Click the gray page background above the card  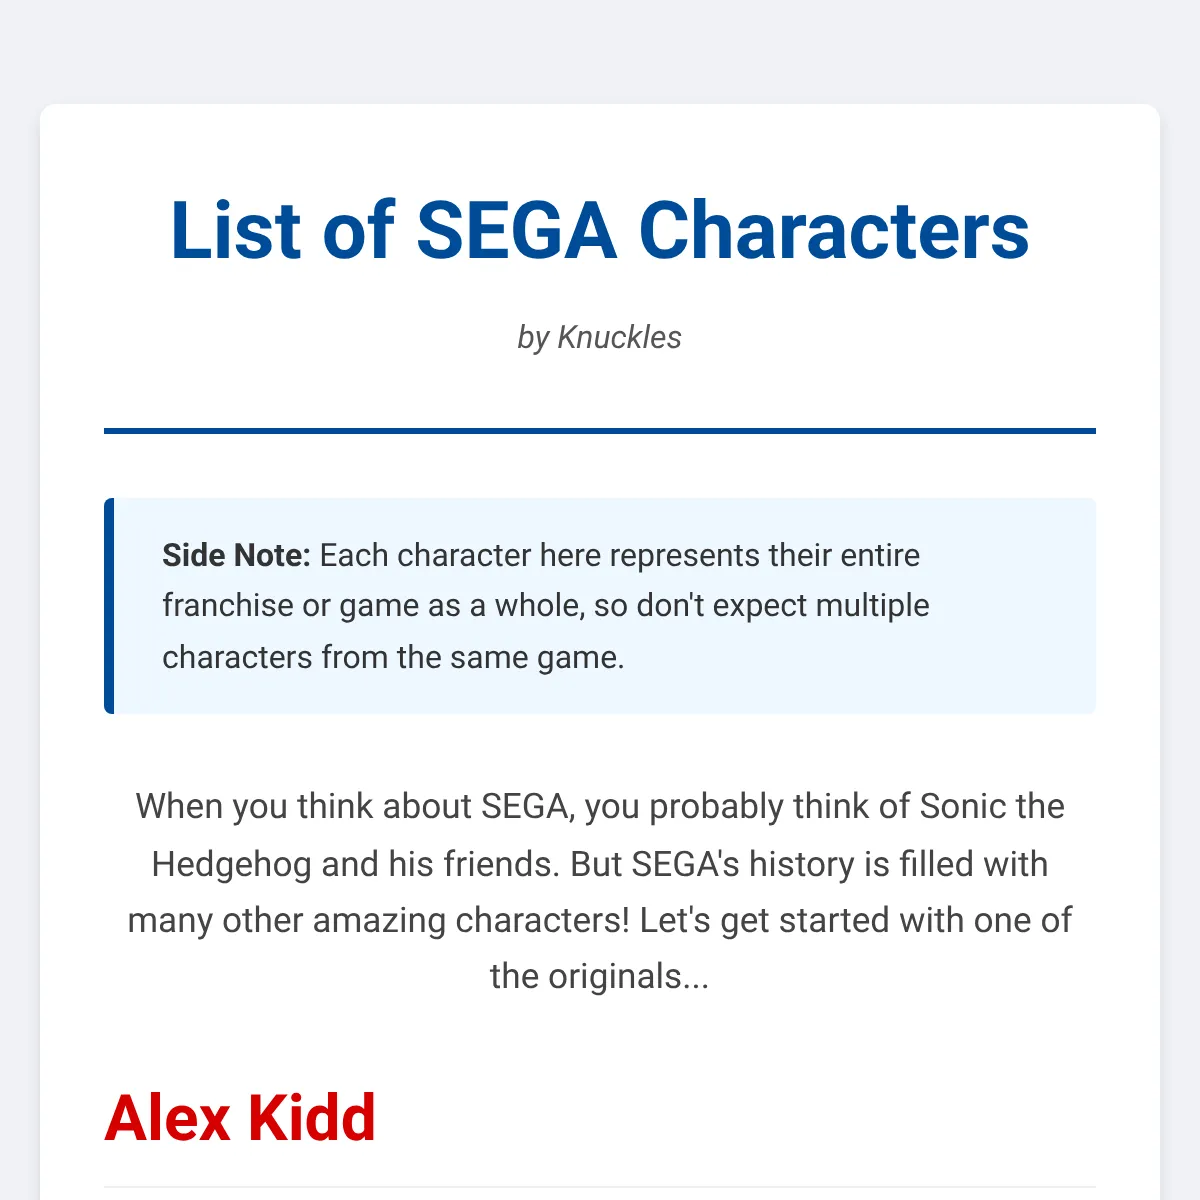[600, 50]
